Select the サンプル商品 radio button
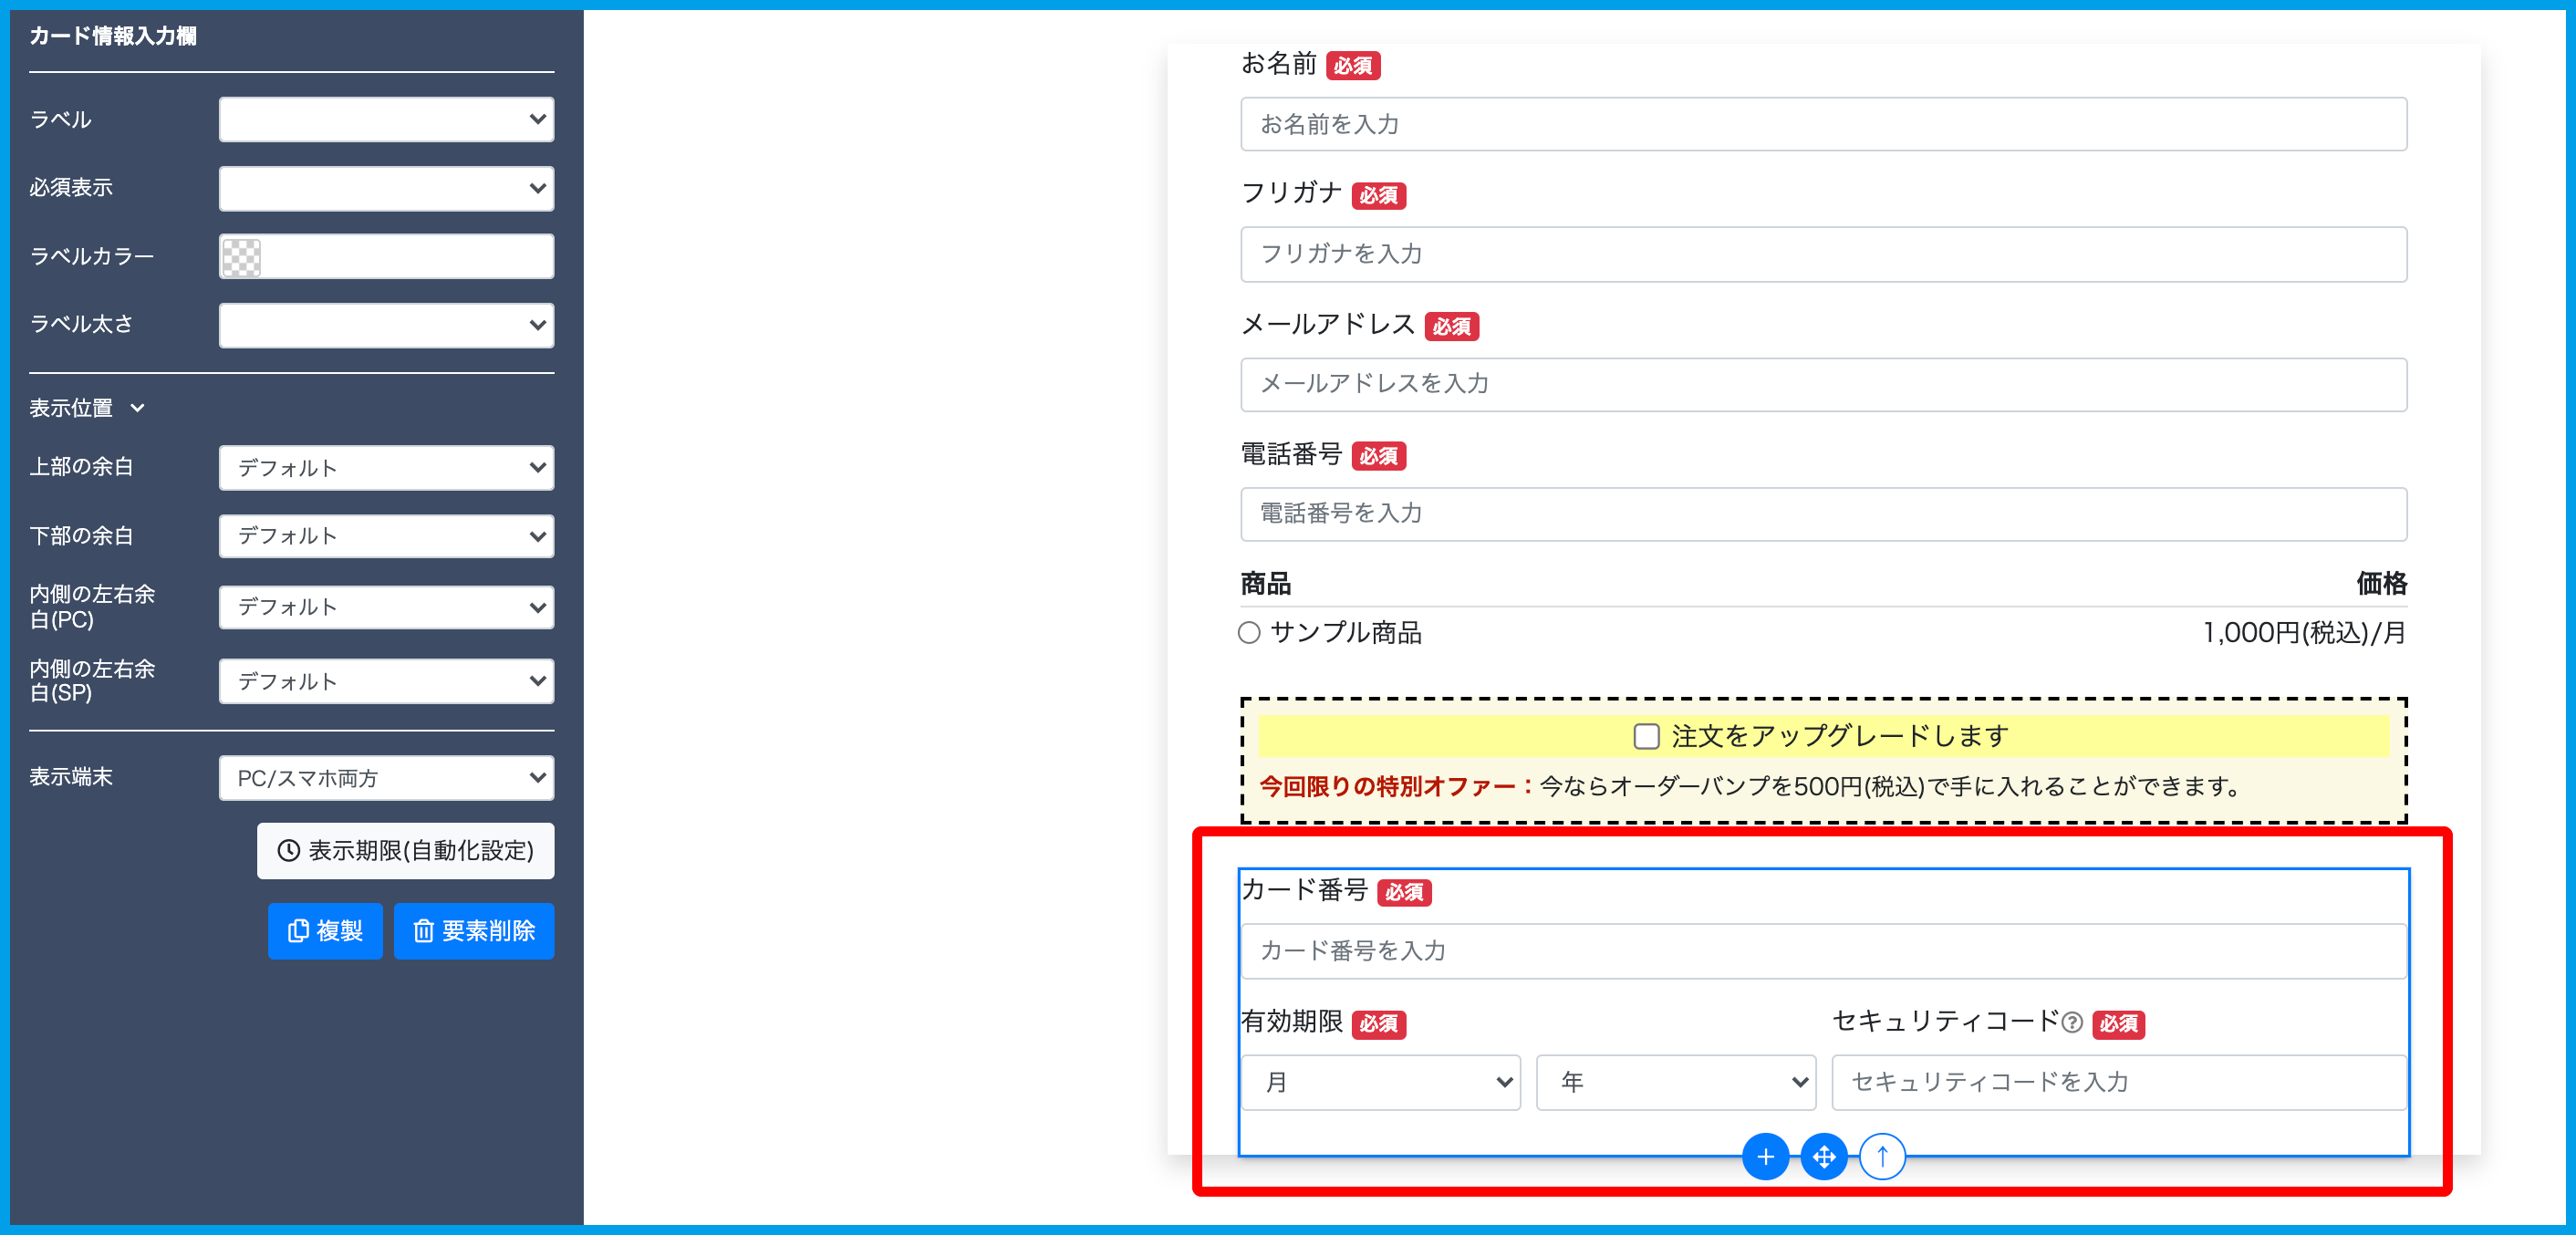The image size is (2576, 1235). 1249,633
